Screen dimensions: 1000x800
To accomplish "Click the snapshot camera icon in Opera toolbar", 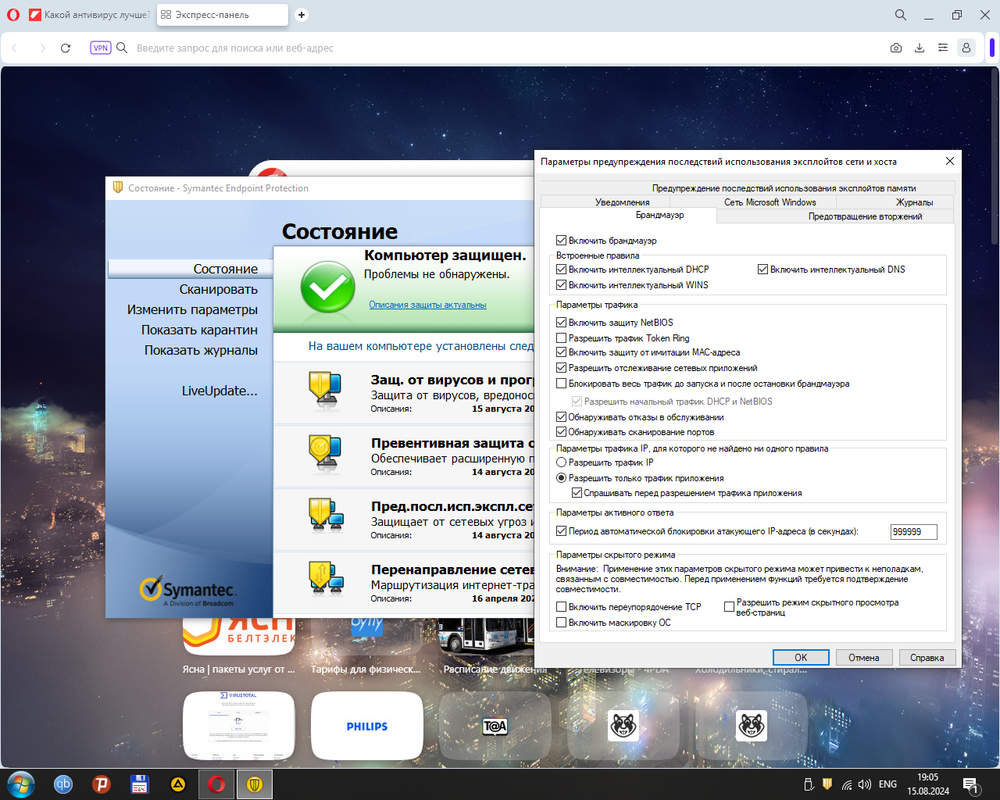I will (x=896, y=48).
